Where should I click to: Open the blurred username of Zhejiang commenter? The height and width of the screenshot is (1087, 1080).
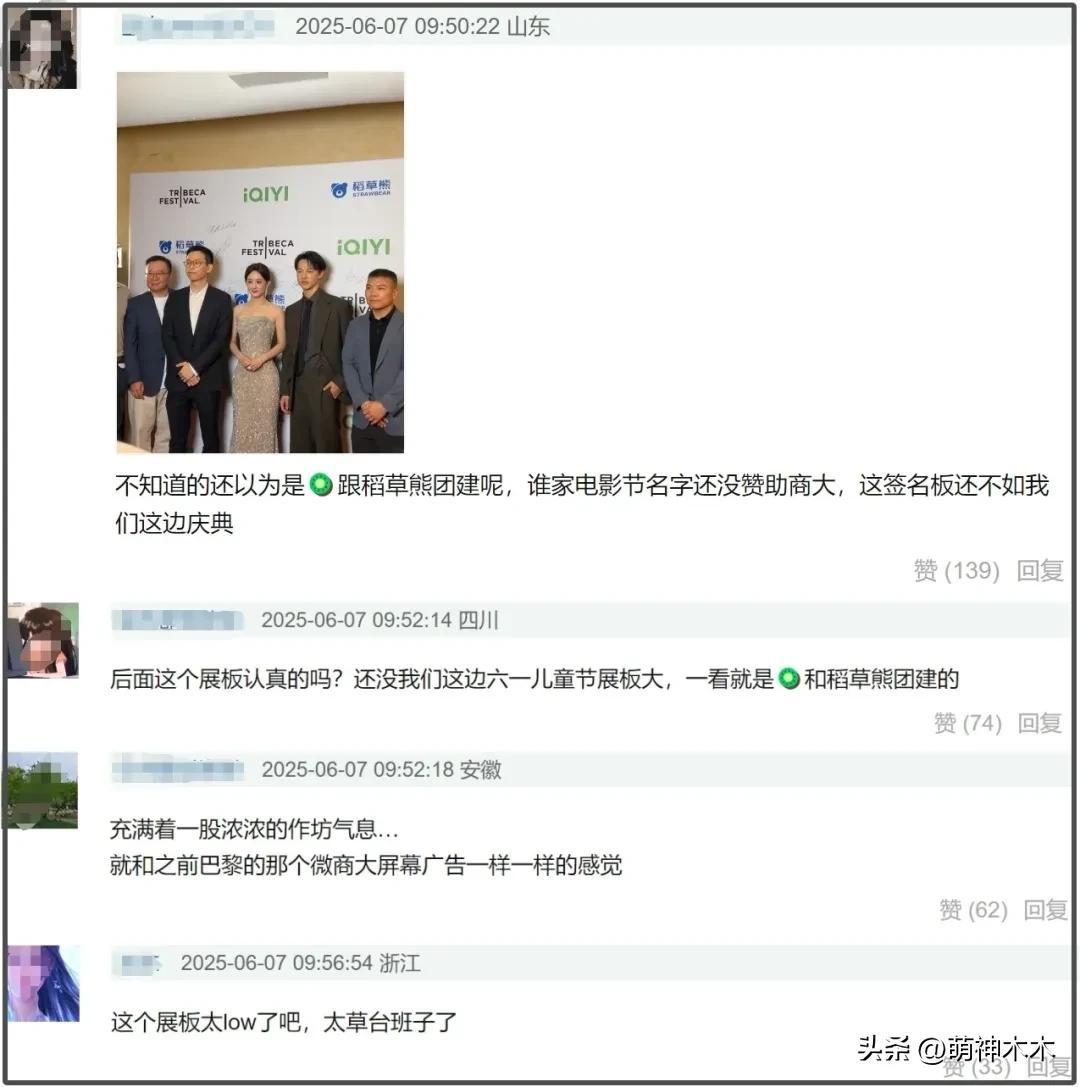(141, 963)
